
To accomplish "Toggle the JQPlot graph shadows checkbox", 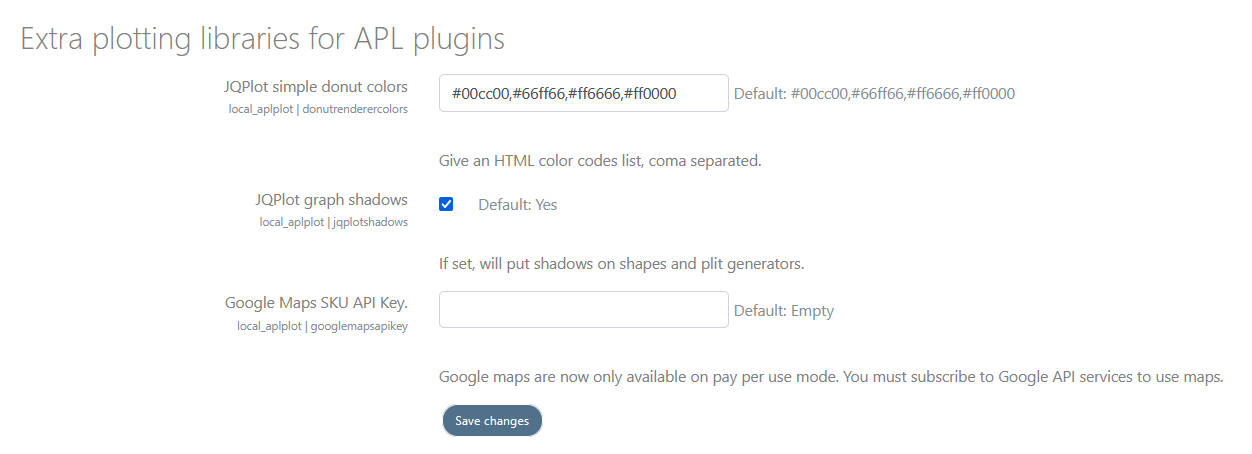I will click(x=446, y=204).
